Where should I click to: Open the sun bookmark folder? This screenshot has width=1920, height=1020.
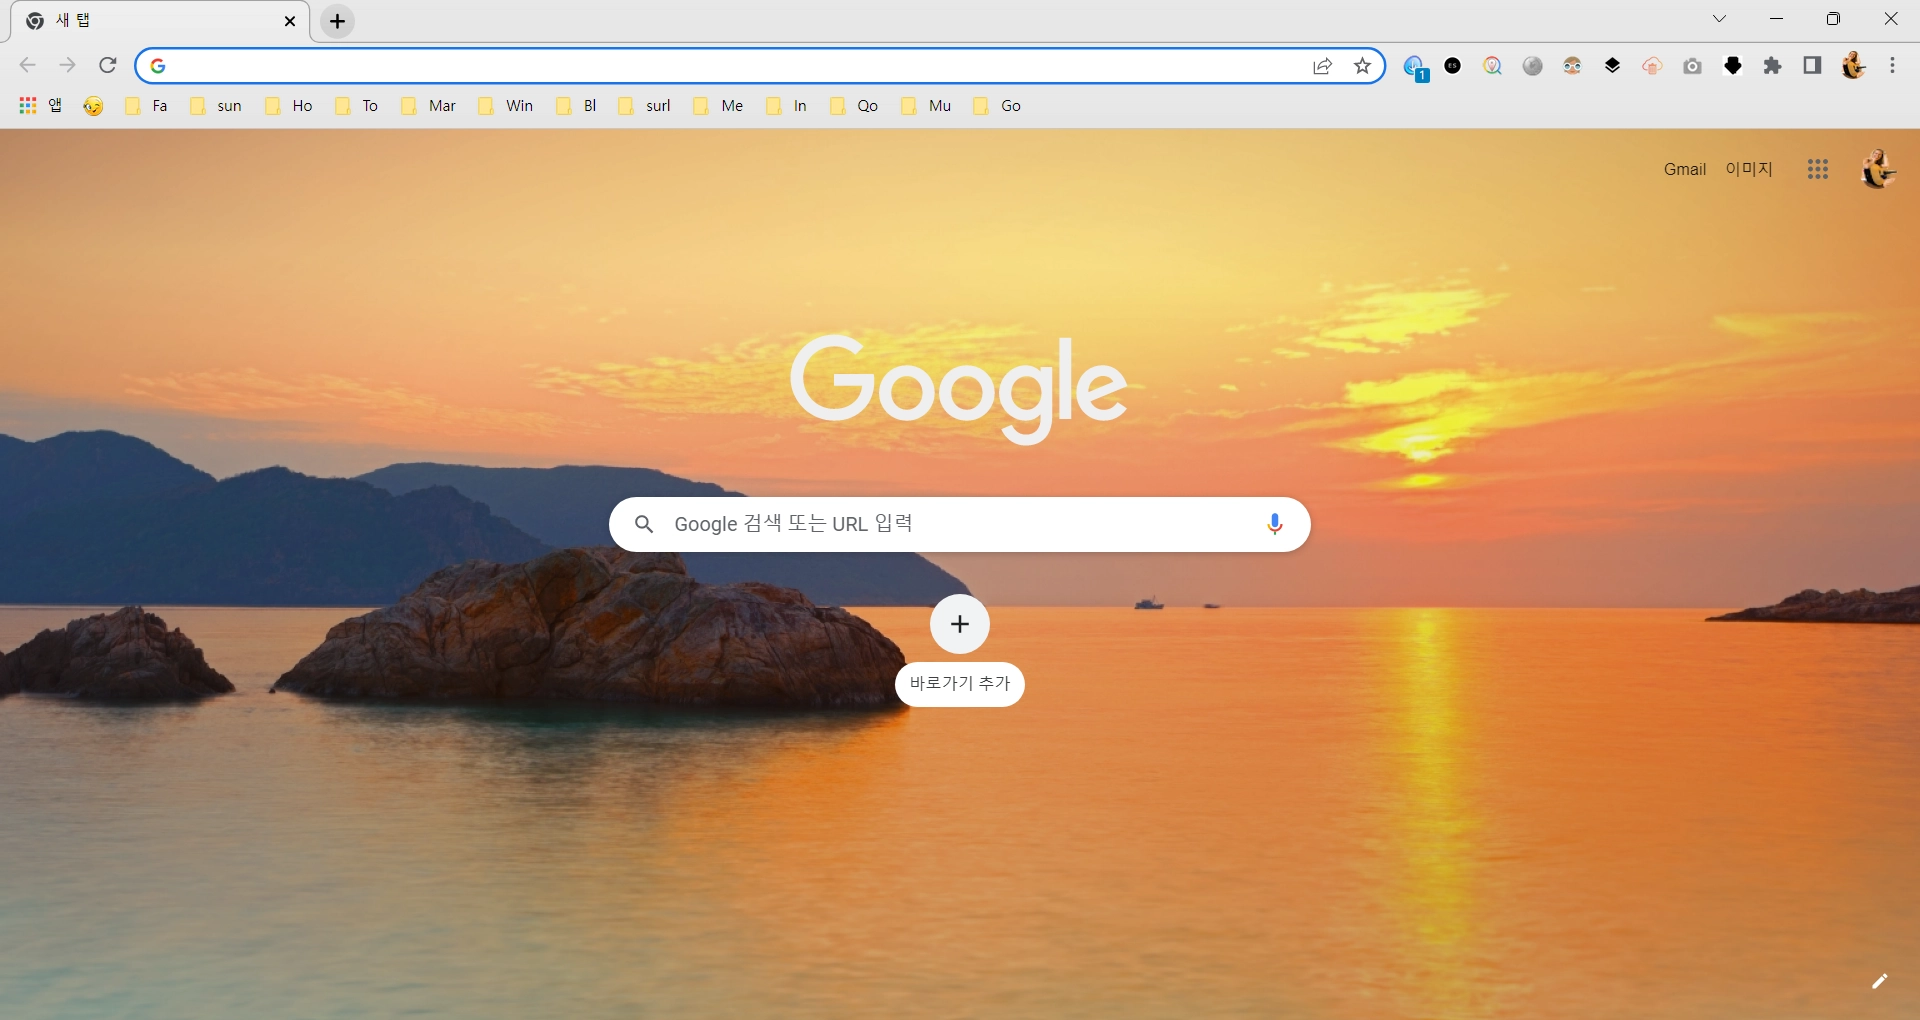[215, 106]
